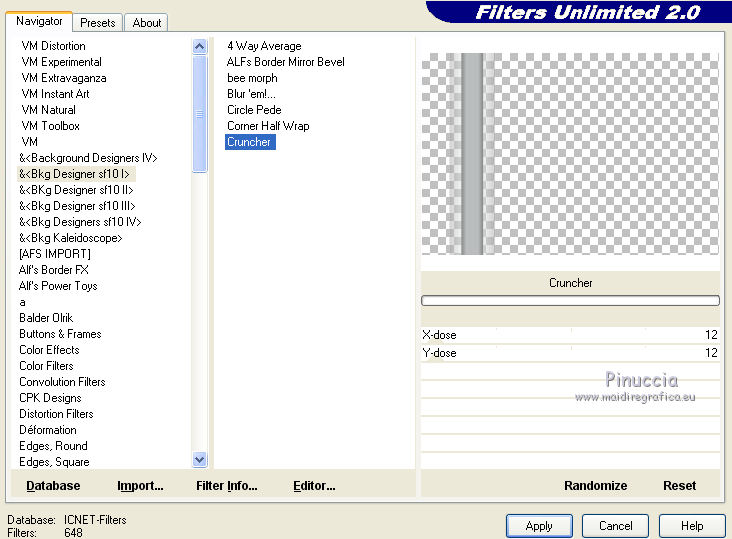The width and height of the screenshot is (732, 539).
Task: Click the category list scroll down arrow
Action: (199, 460)
